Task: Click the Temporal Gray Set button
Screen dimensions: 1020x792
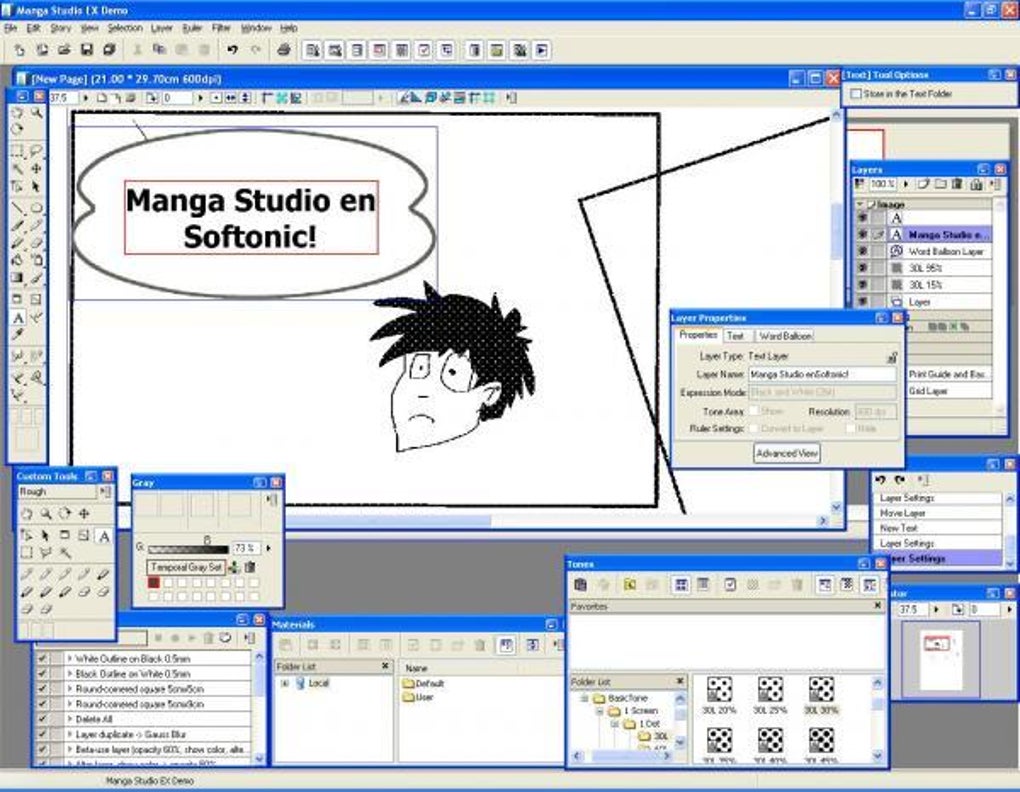Action: point(187,567)
